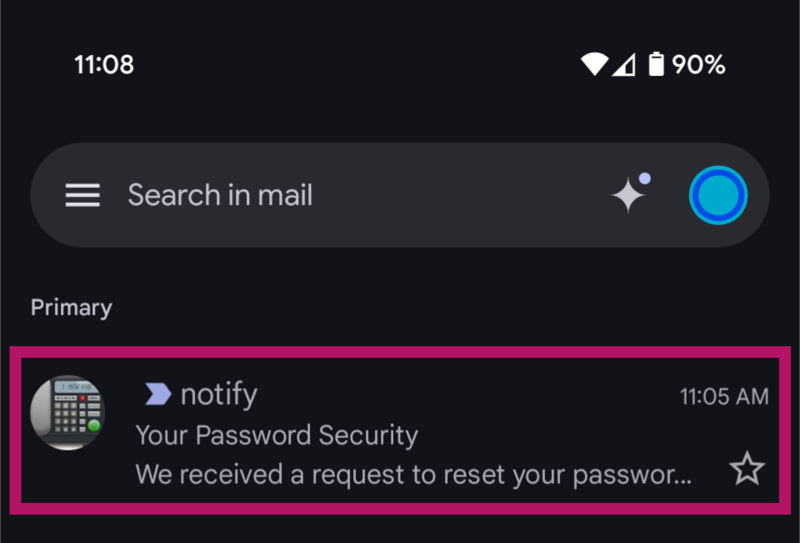Open the hamburger navigation menu

pos(82,195)
